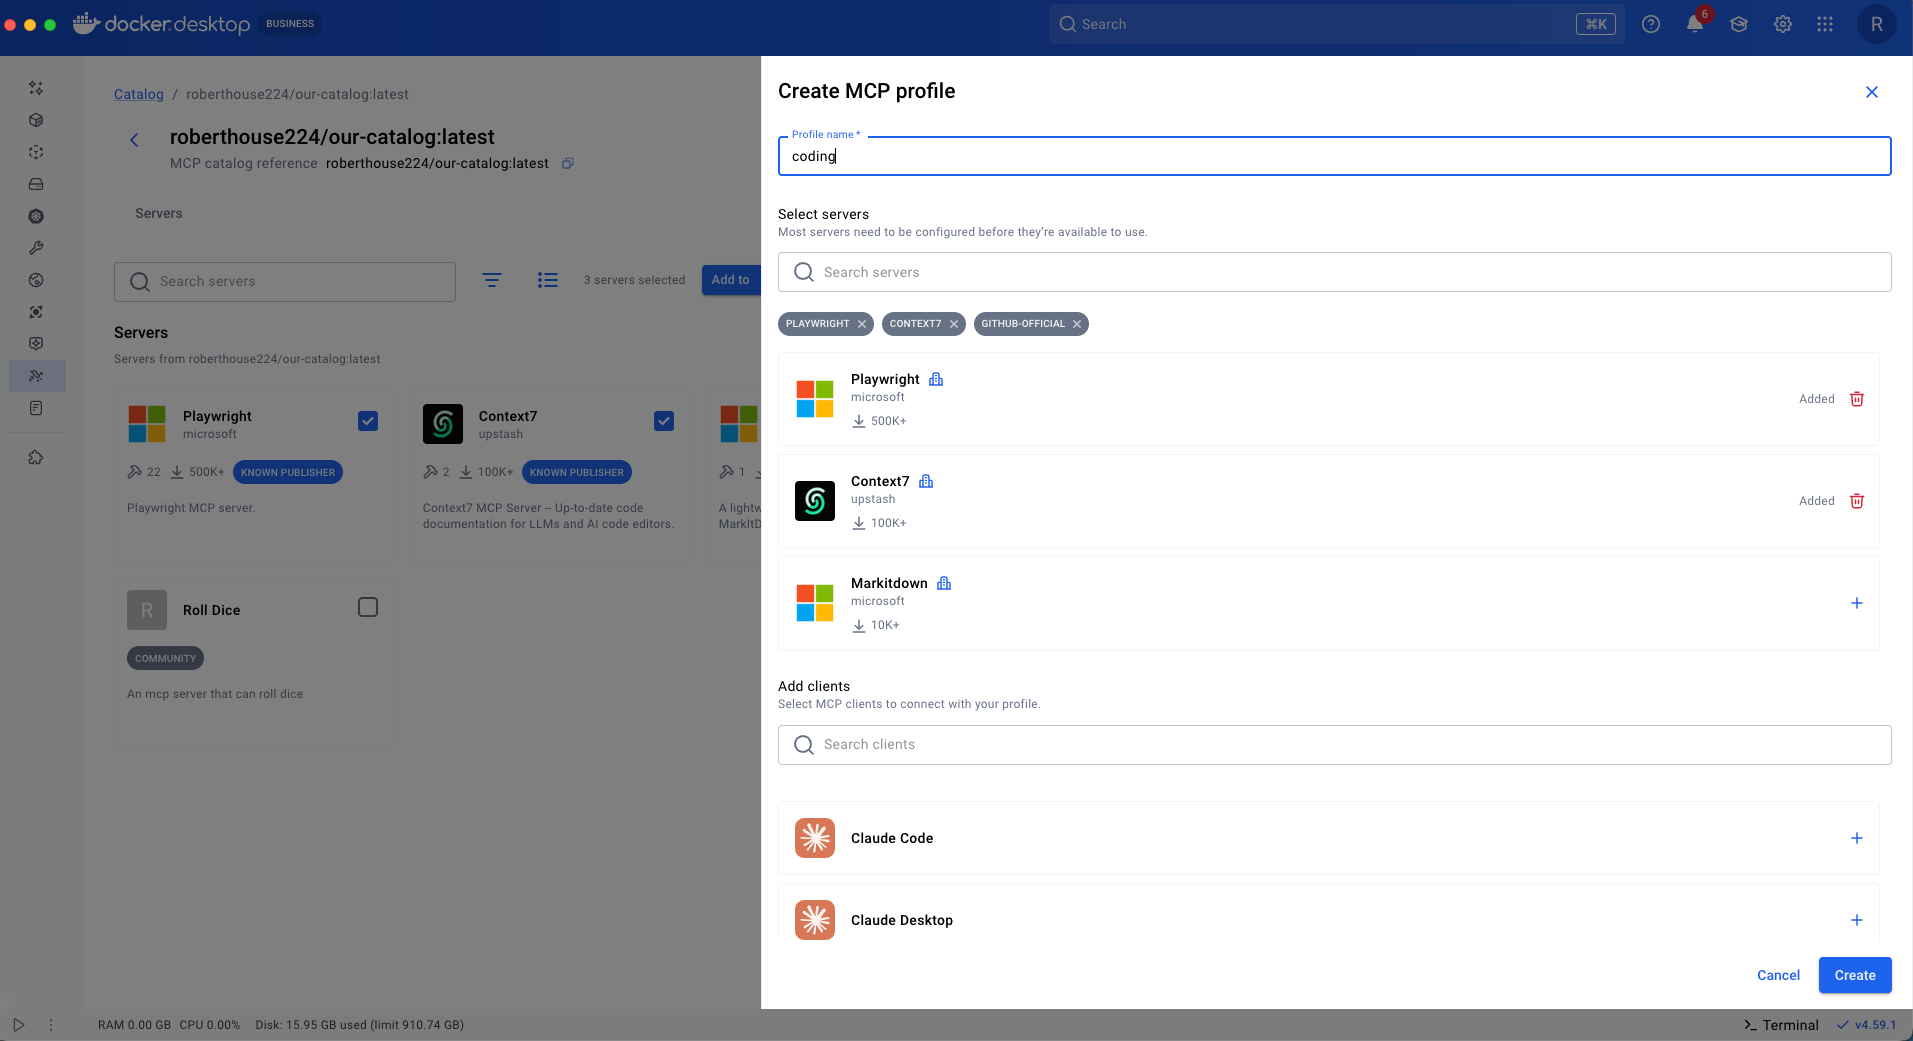Click the Add to button
The width and height of the screenshot is (1913, 1041).
point(731,280)
